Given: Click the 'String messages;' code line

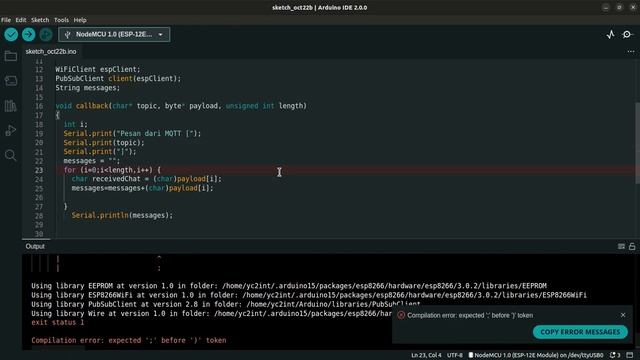Looking at the screenshot, I should [x=88, y=88].
